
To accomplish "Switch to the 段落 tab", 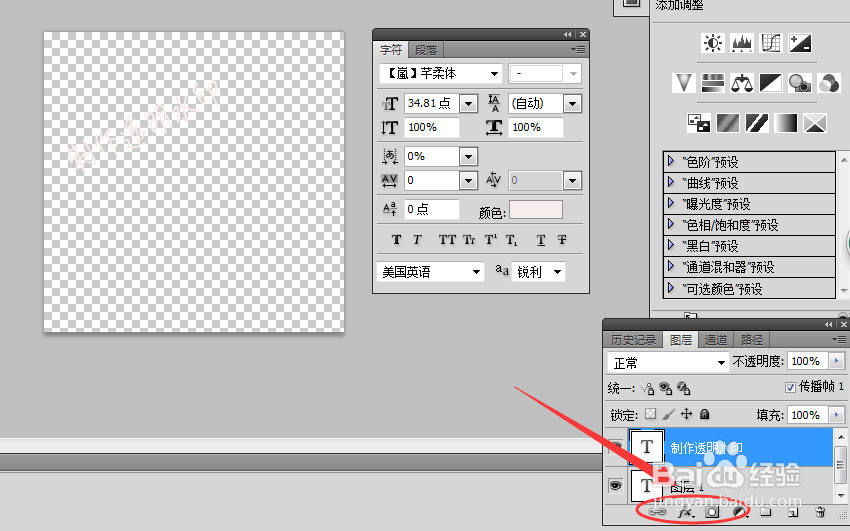I will [426, 50].
